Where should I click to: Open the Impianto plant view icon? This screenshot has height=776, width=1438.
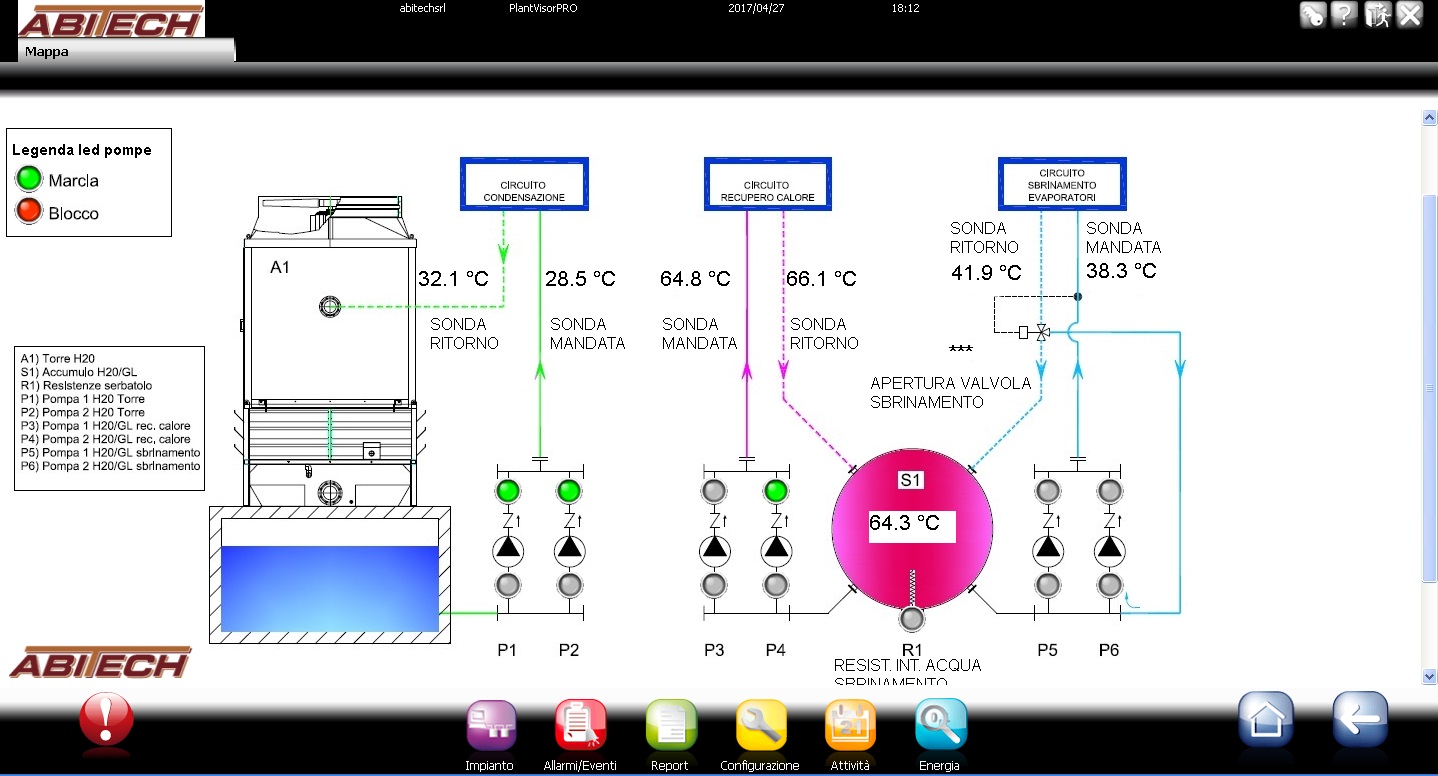coord(490,726)
